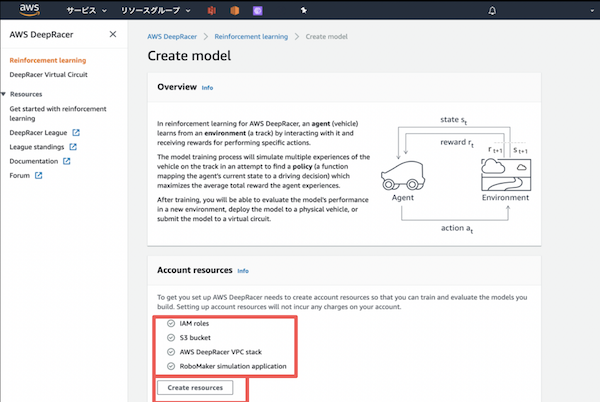Click the pin shortcuts icon
The width and height of the screenshot is (600, 402).
click(x=303, y=10)
